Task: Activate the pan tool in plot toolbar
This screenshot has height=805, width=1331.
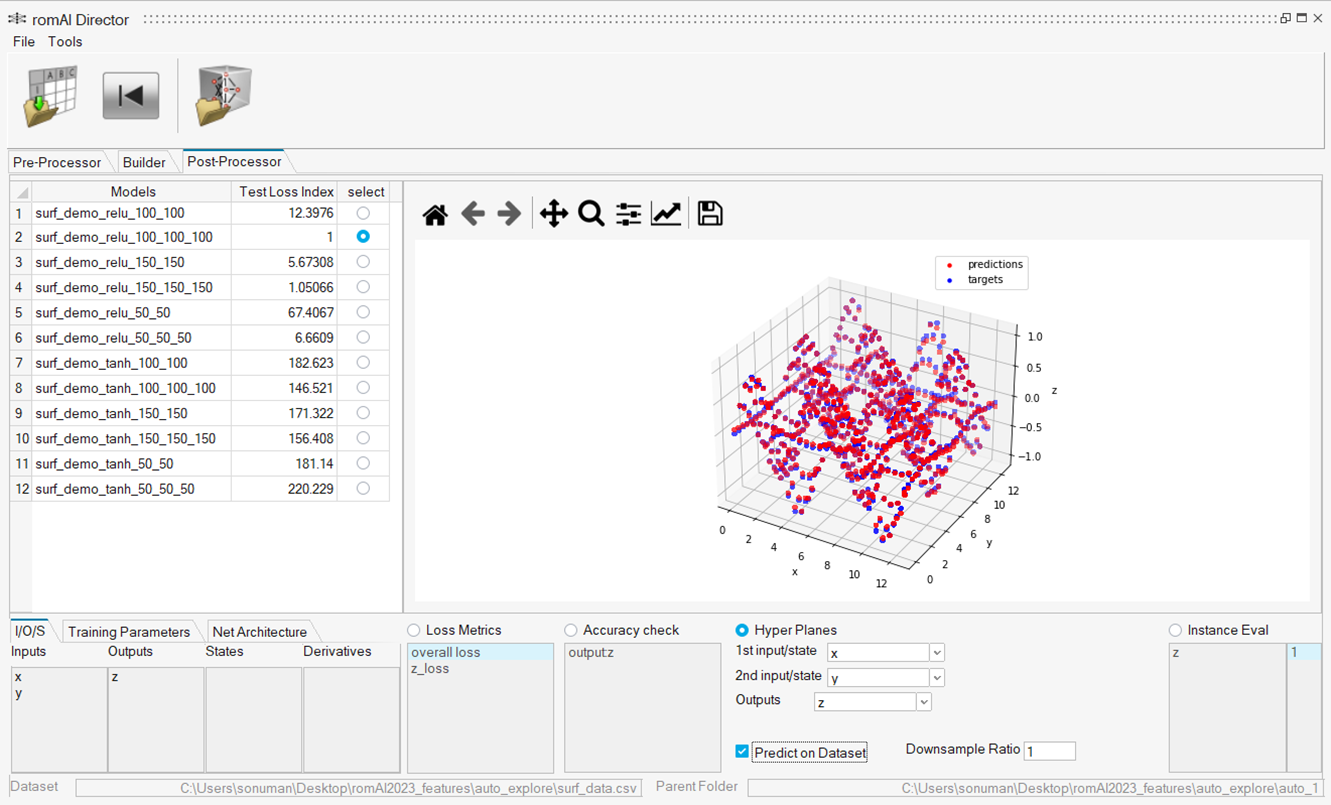Action: pos(553,214)
